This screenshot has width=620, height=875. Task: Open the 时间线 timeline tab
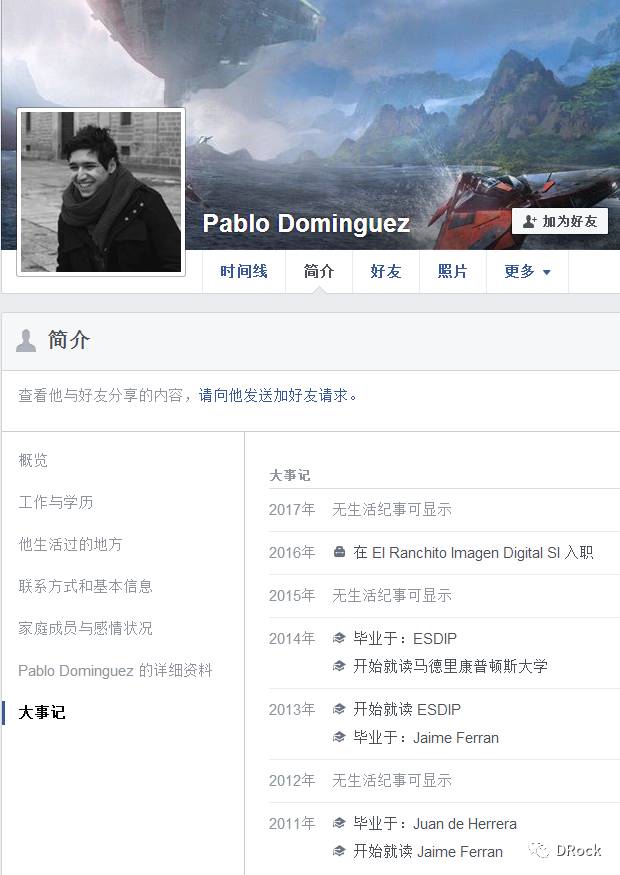click(x=244, y=271)
